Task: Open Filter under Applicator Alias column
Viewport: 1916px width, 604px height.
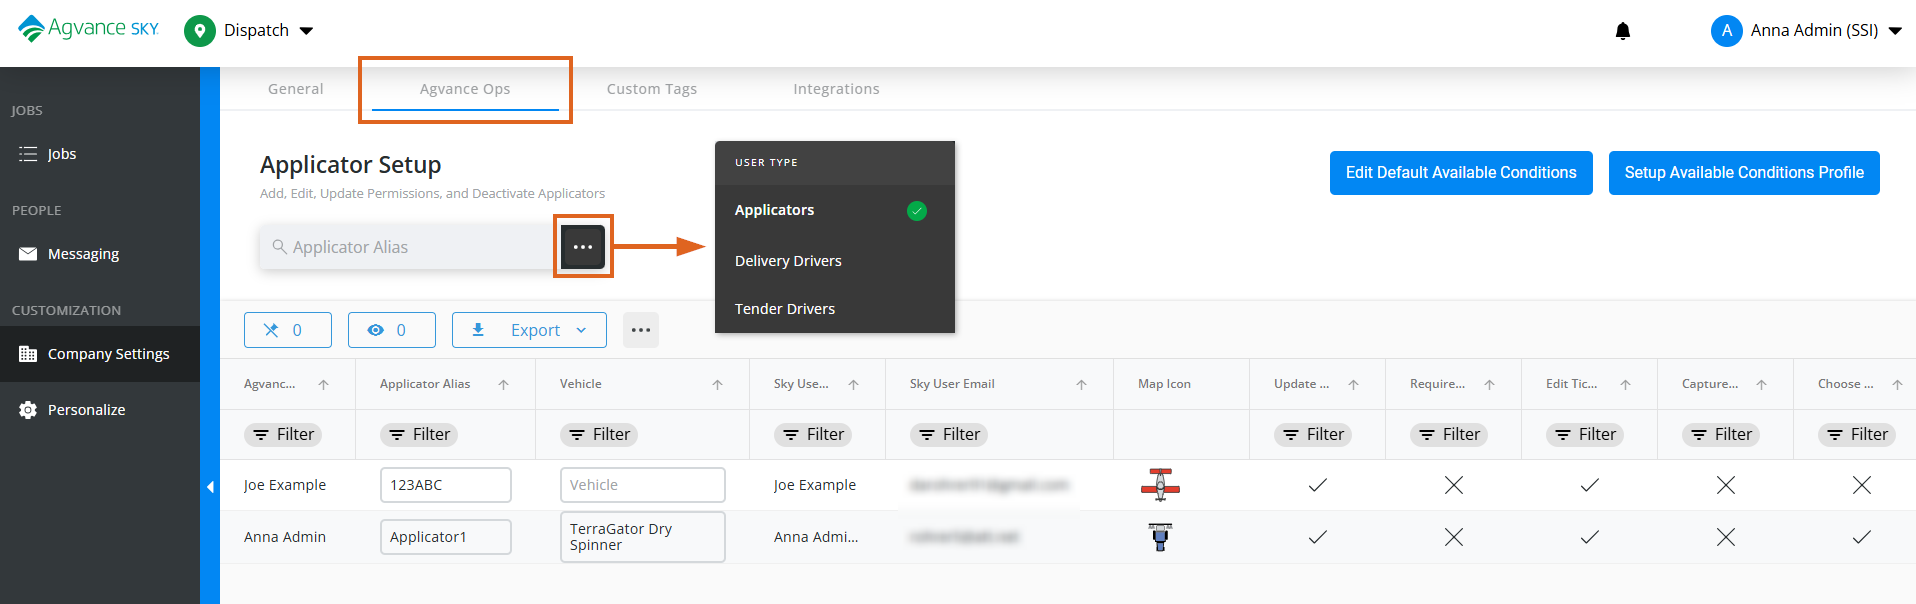Action: click(419, 435)
